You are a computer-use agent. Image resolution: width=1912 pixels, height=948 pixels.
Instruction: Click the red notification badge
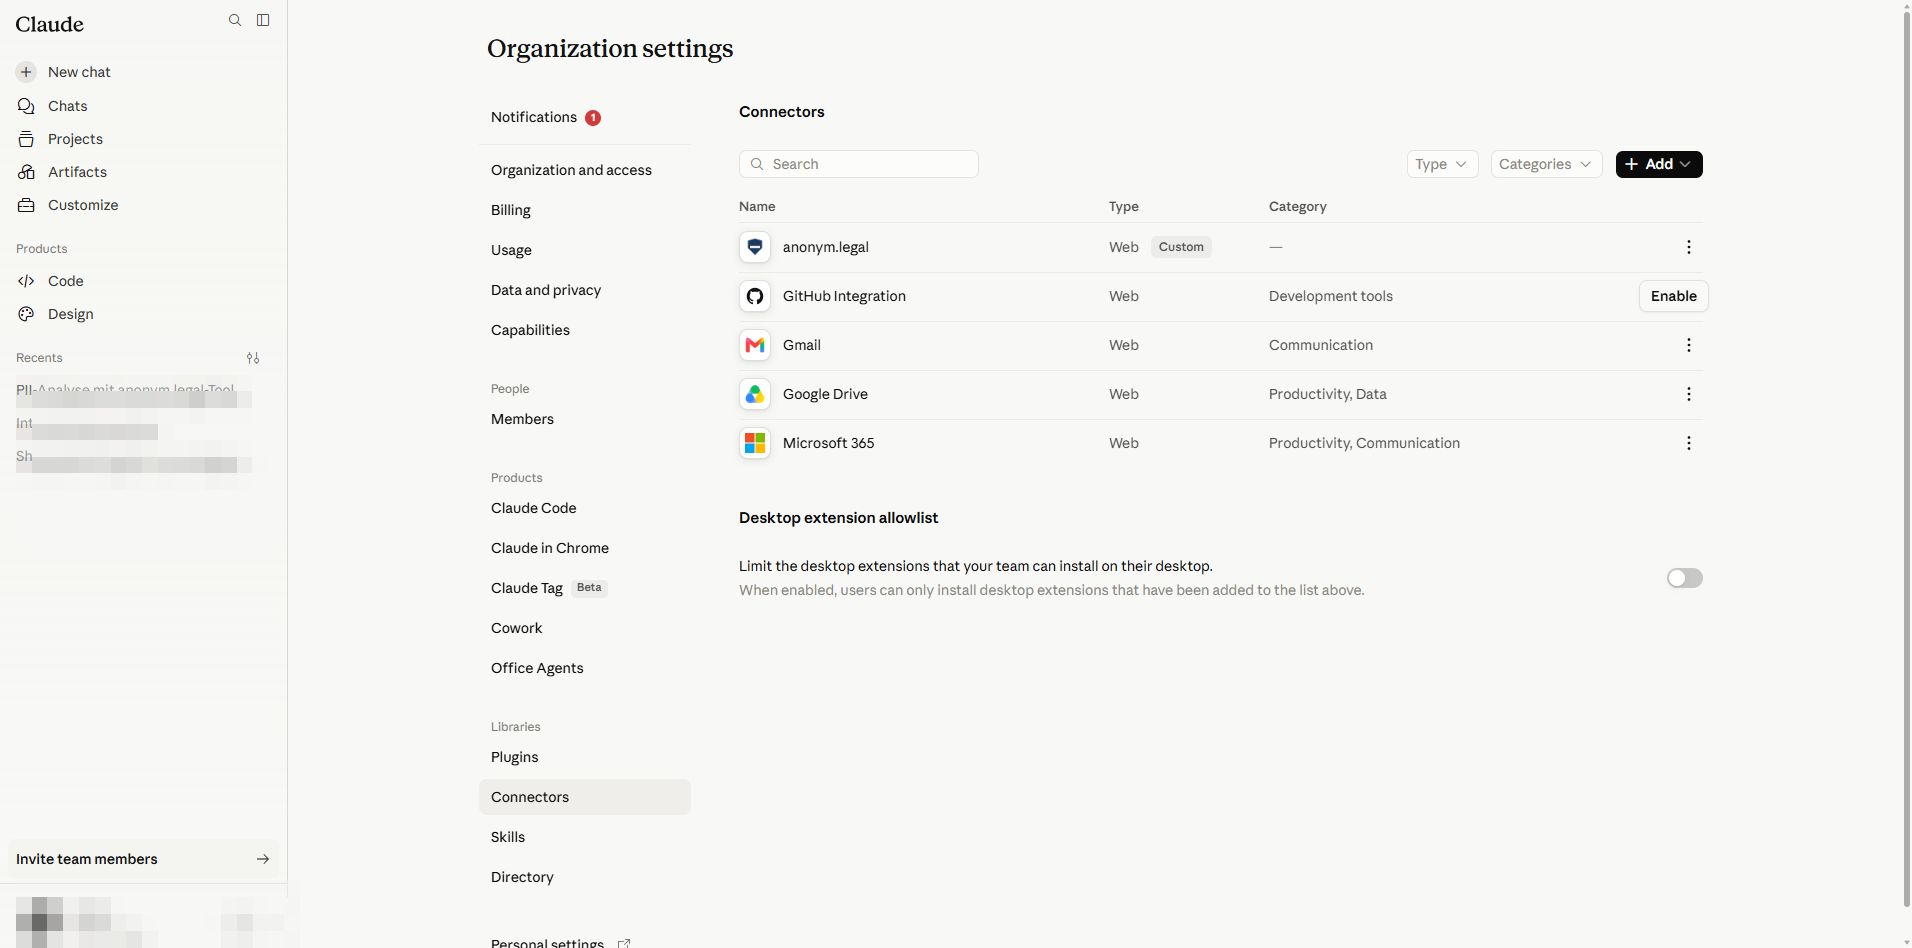click(593, 118)
